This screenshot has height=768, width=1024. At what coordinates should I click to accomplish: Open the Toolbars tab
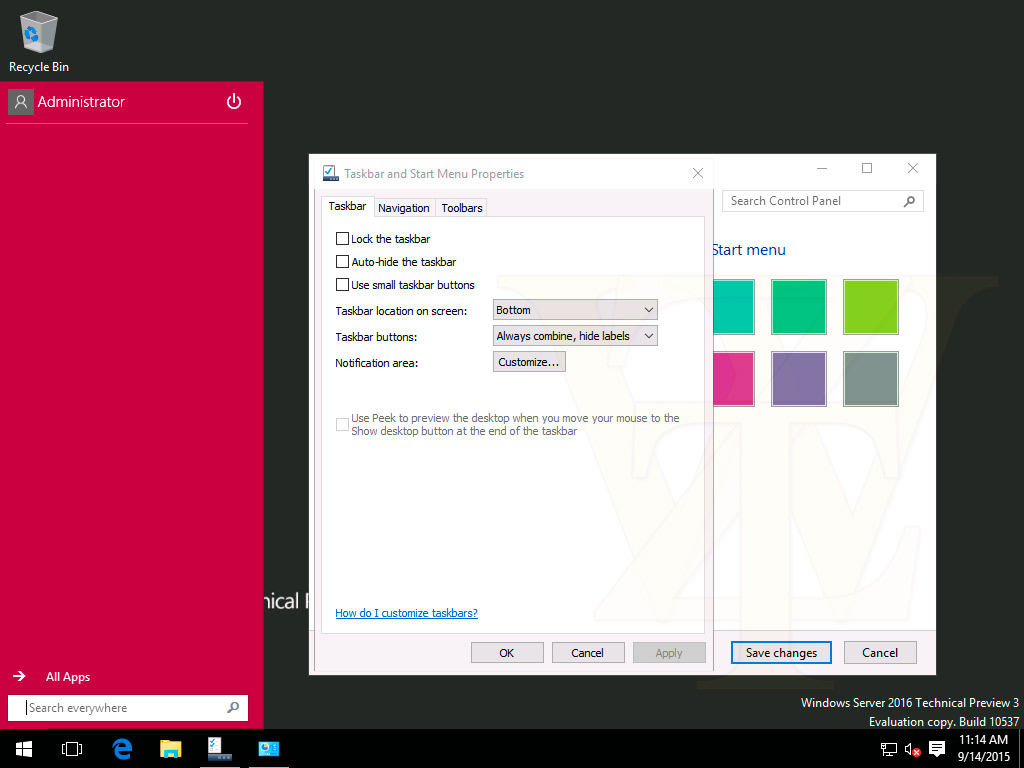pyautogui.click(x=462, y=208)
